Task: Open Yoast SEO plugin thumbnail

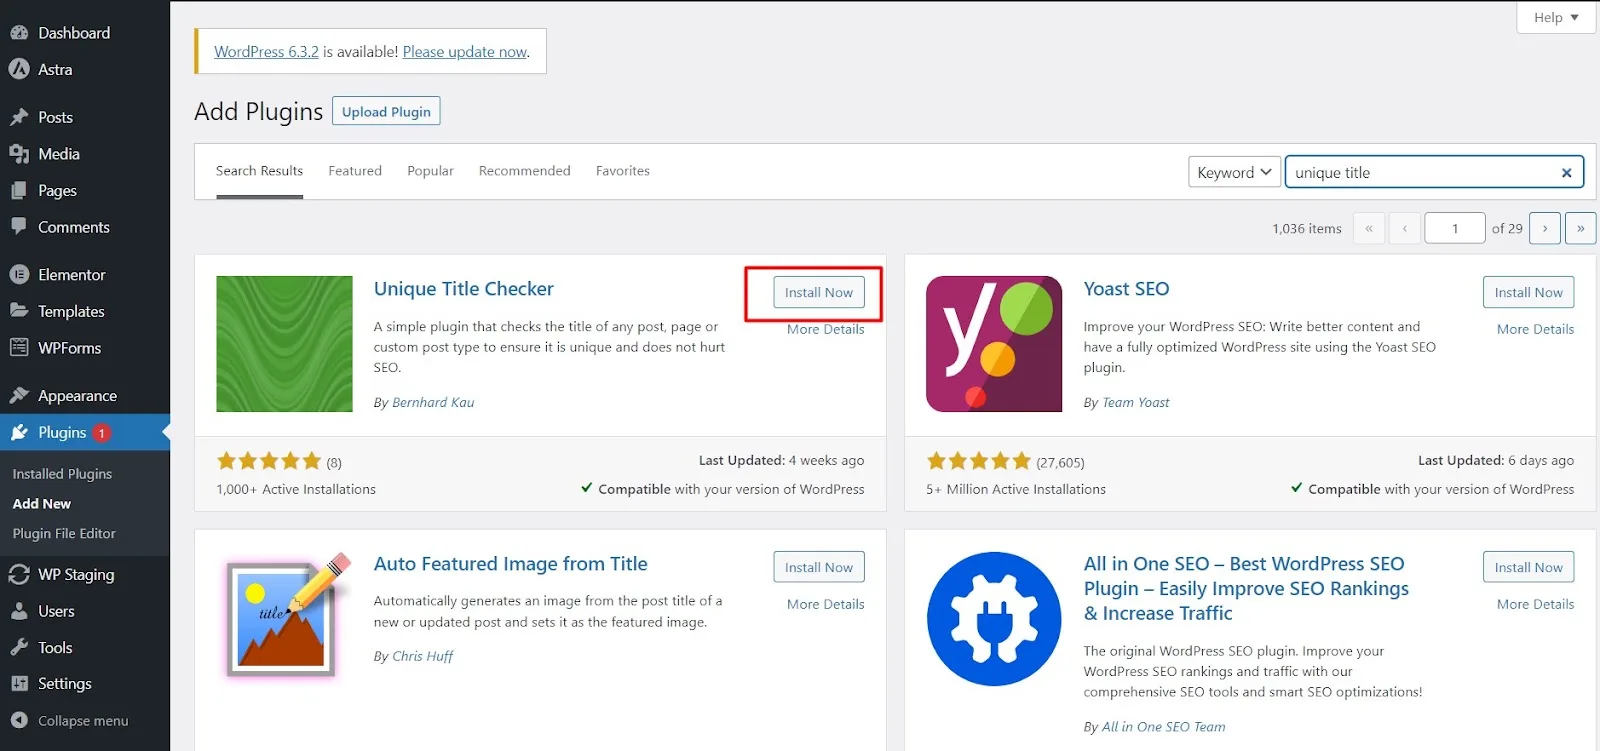Action: click(x=994, y=344)
